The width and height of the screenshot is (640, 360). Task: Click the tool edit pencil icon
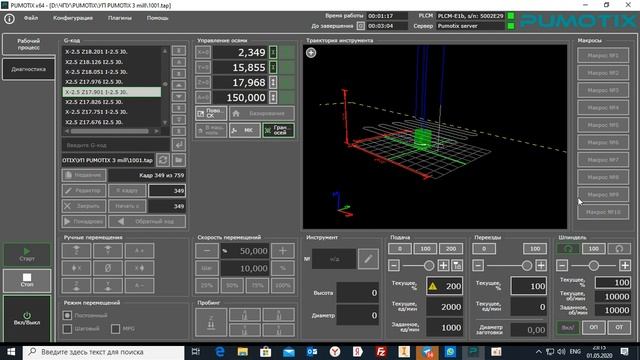[x=368, y=259]
